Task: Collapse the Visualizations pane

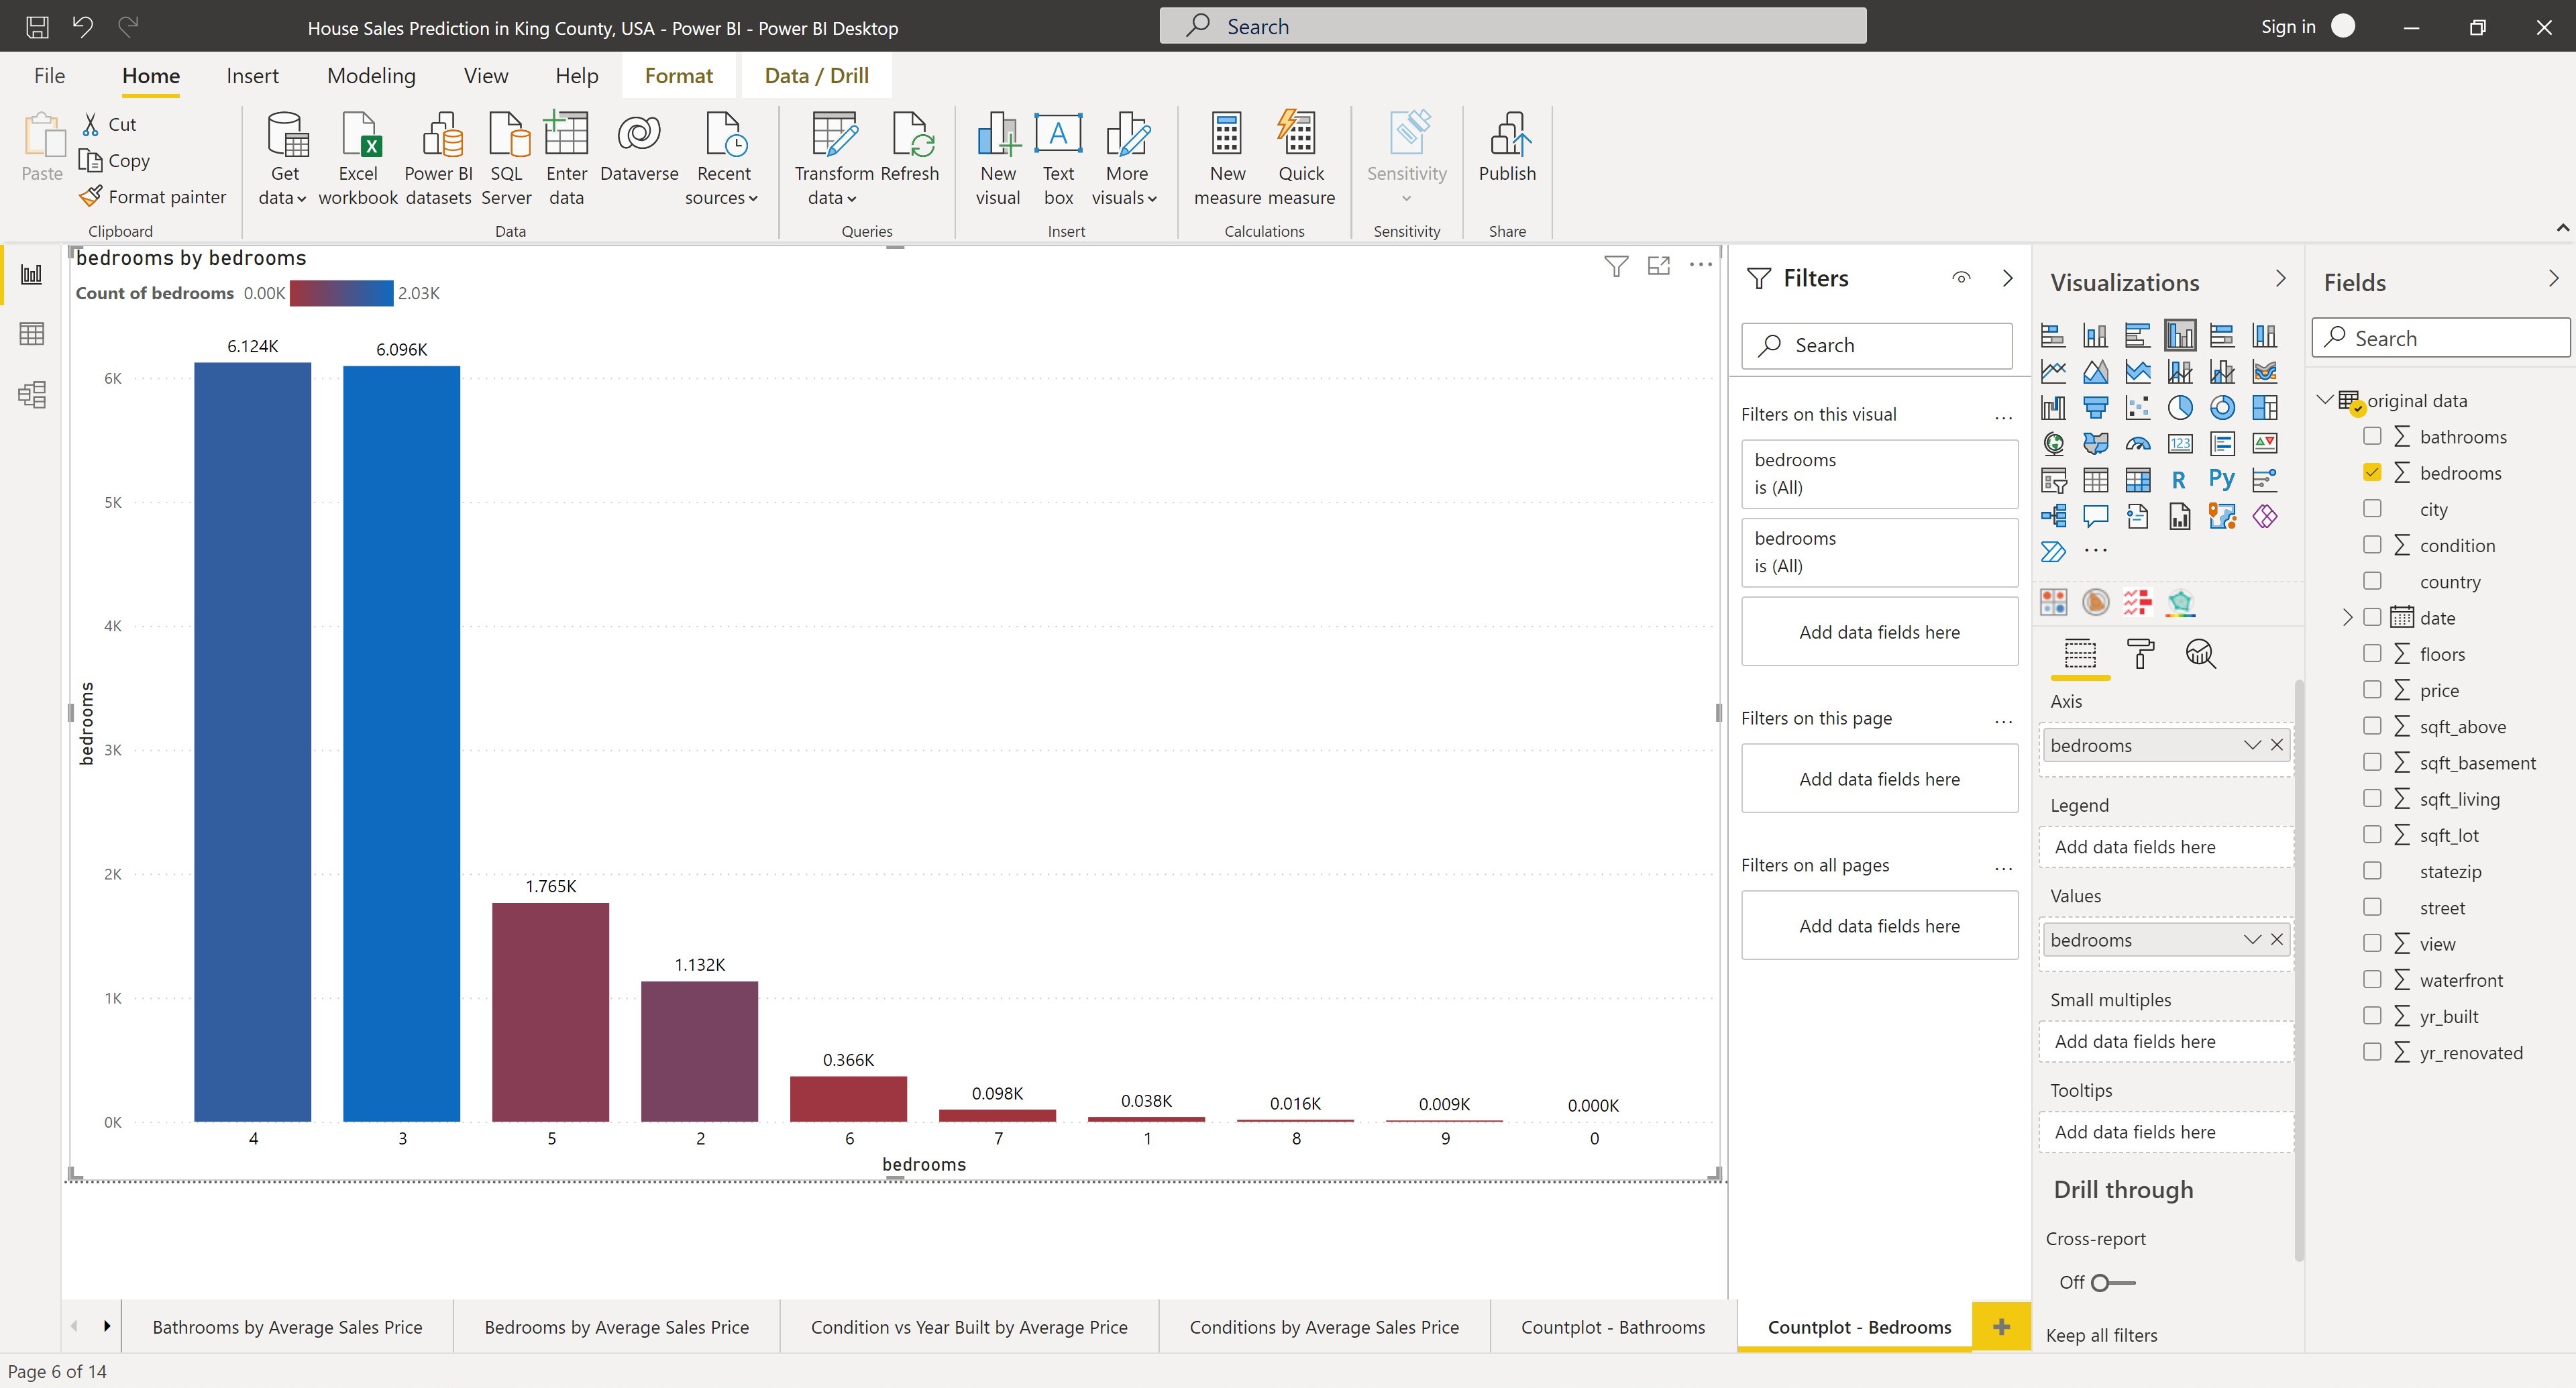Action: 2280,278
